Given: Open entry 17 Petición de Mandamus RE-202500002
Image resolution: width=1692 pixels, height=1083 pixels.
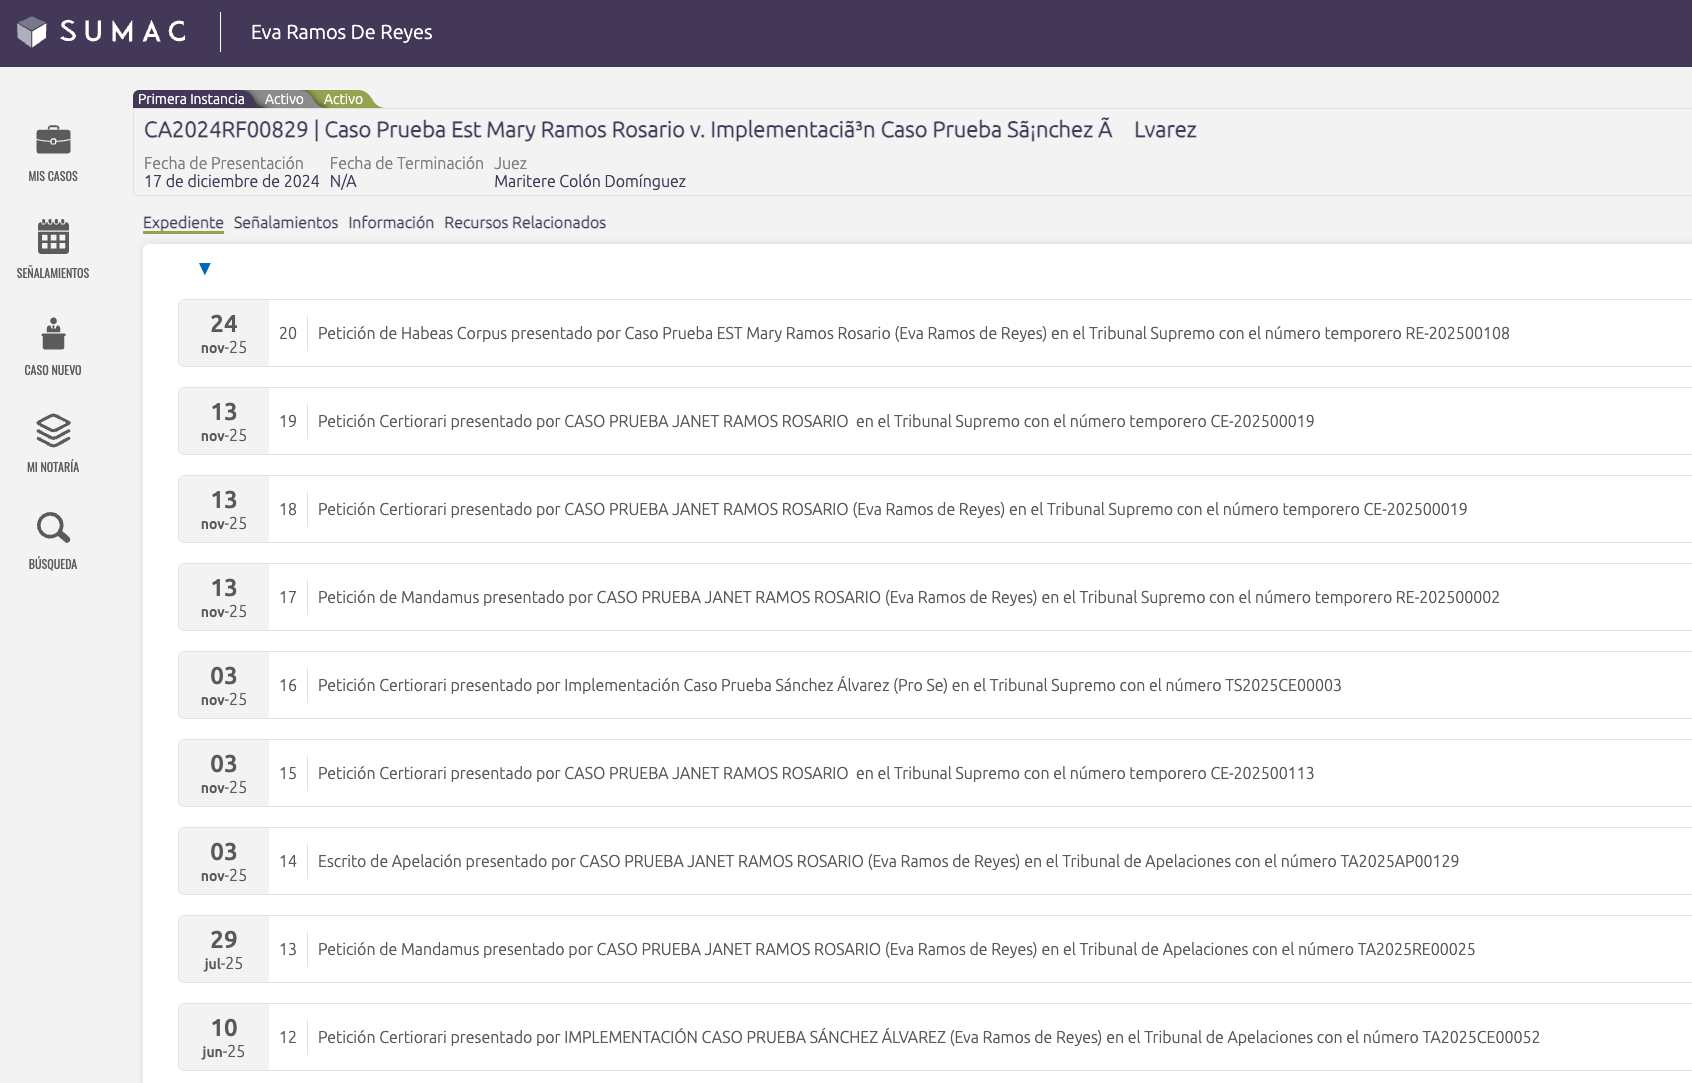Looking at the screenshot, I should click(908, 597).
